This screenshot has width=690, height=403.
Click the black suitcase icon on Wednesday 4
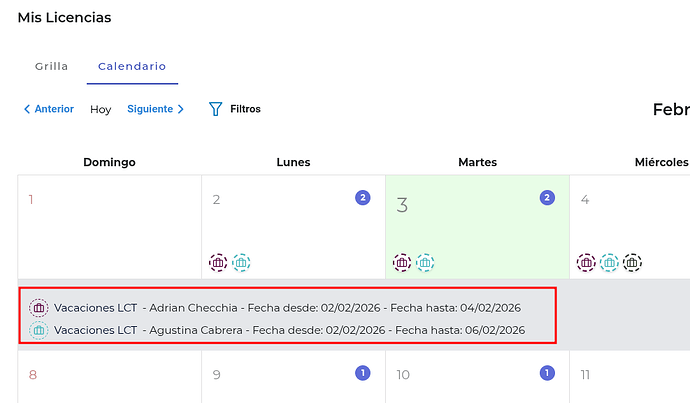(632, 262)
